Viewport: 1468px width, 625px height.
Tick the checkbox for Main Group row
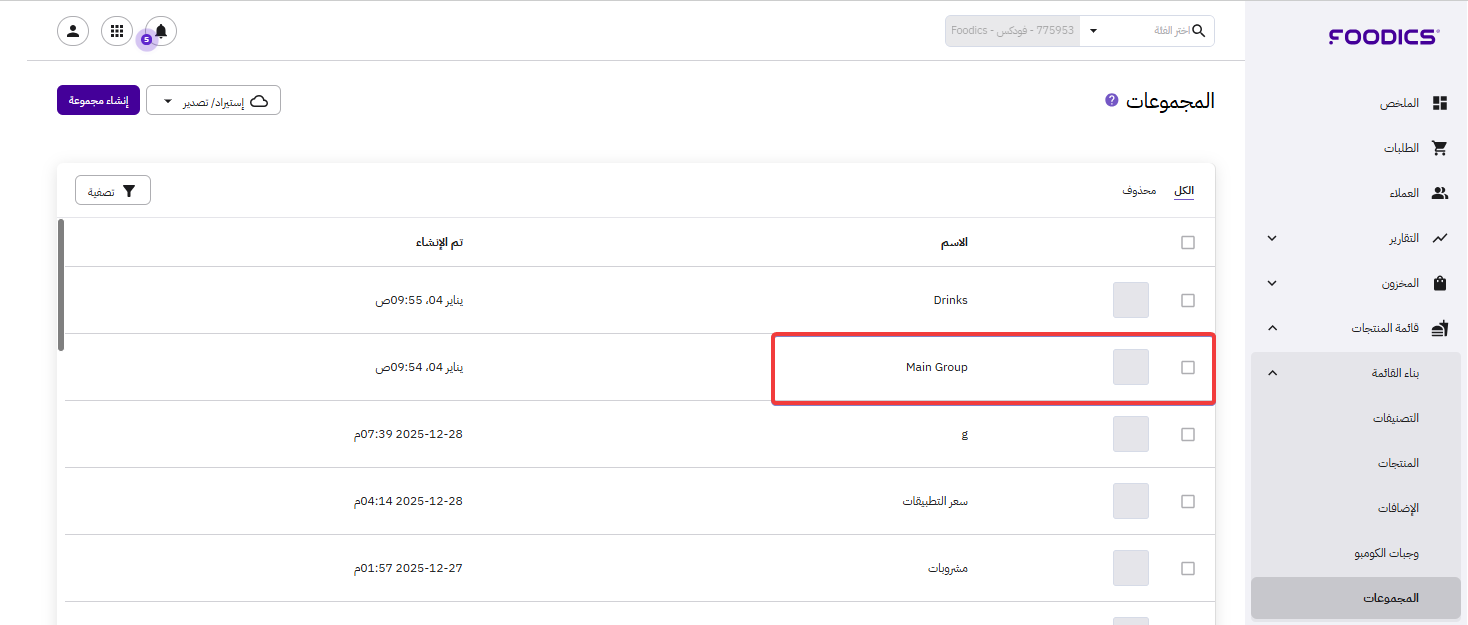pyautogui.click(x=1188, y=367)
